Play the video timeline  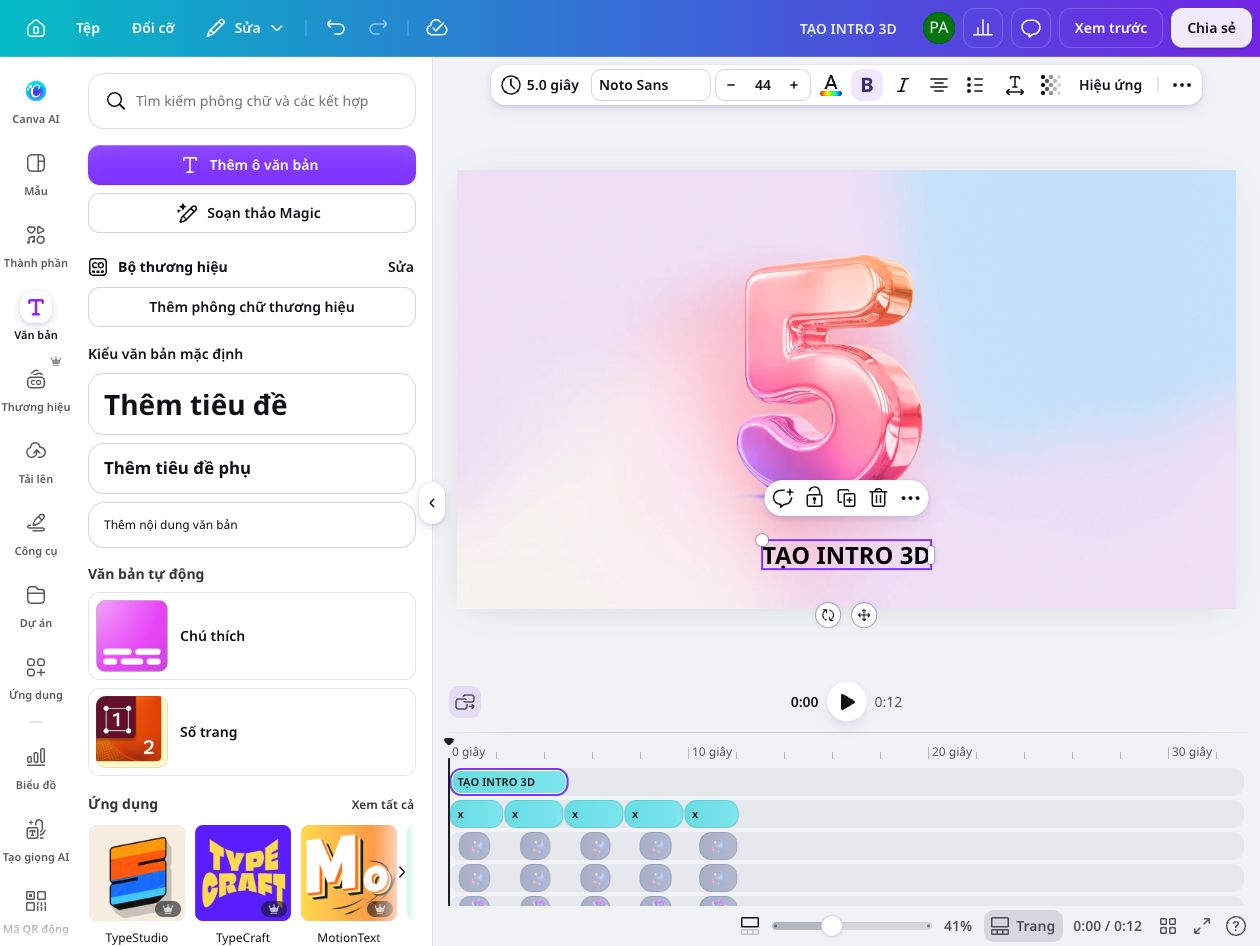[x=847, y=702]
